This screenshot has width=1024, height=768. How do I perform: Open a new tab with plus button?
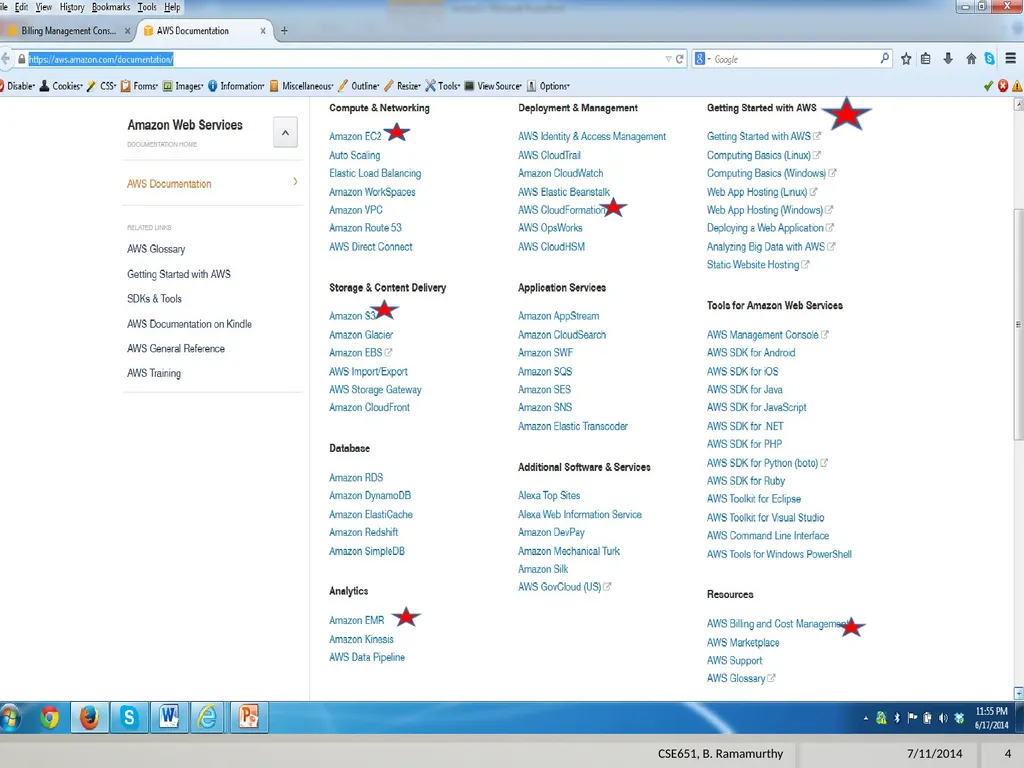[284, 31]
